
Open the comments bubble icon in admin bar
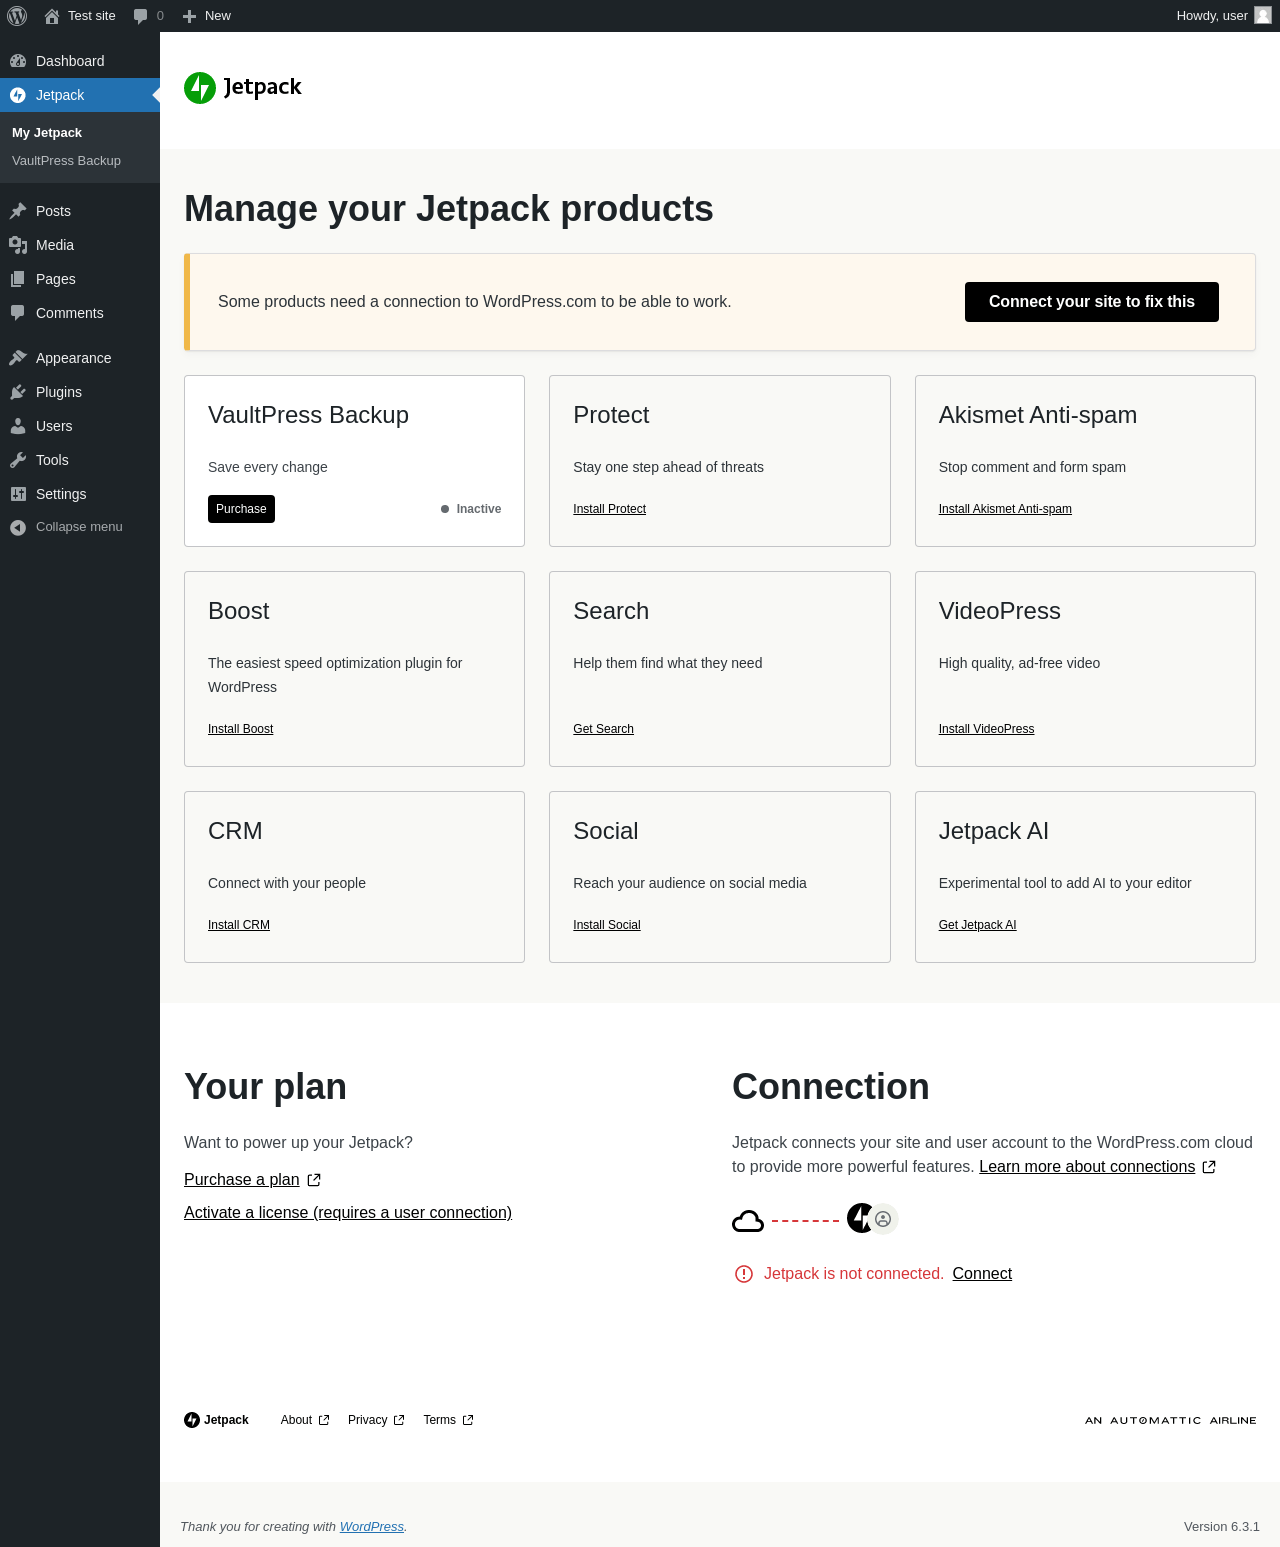tap(141, 16)
